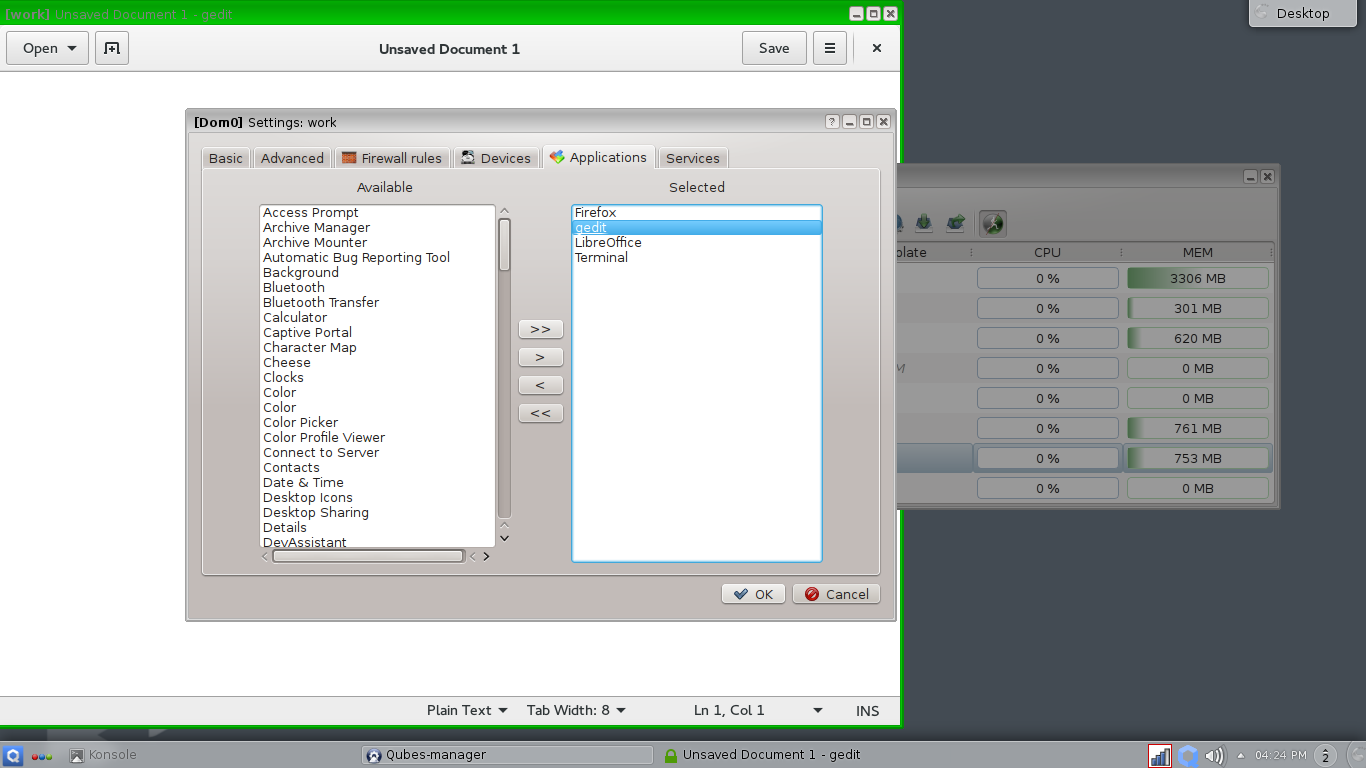
Task: Click the green download arrow in Qubes-manager
Action: pos(925,222)
